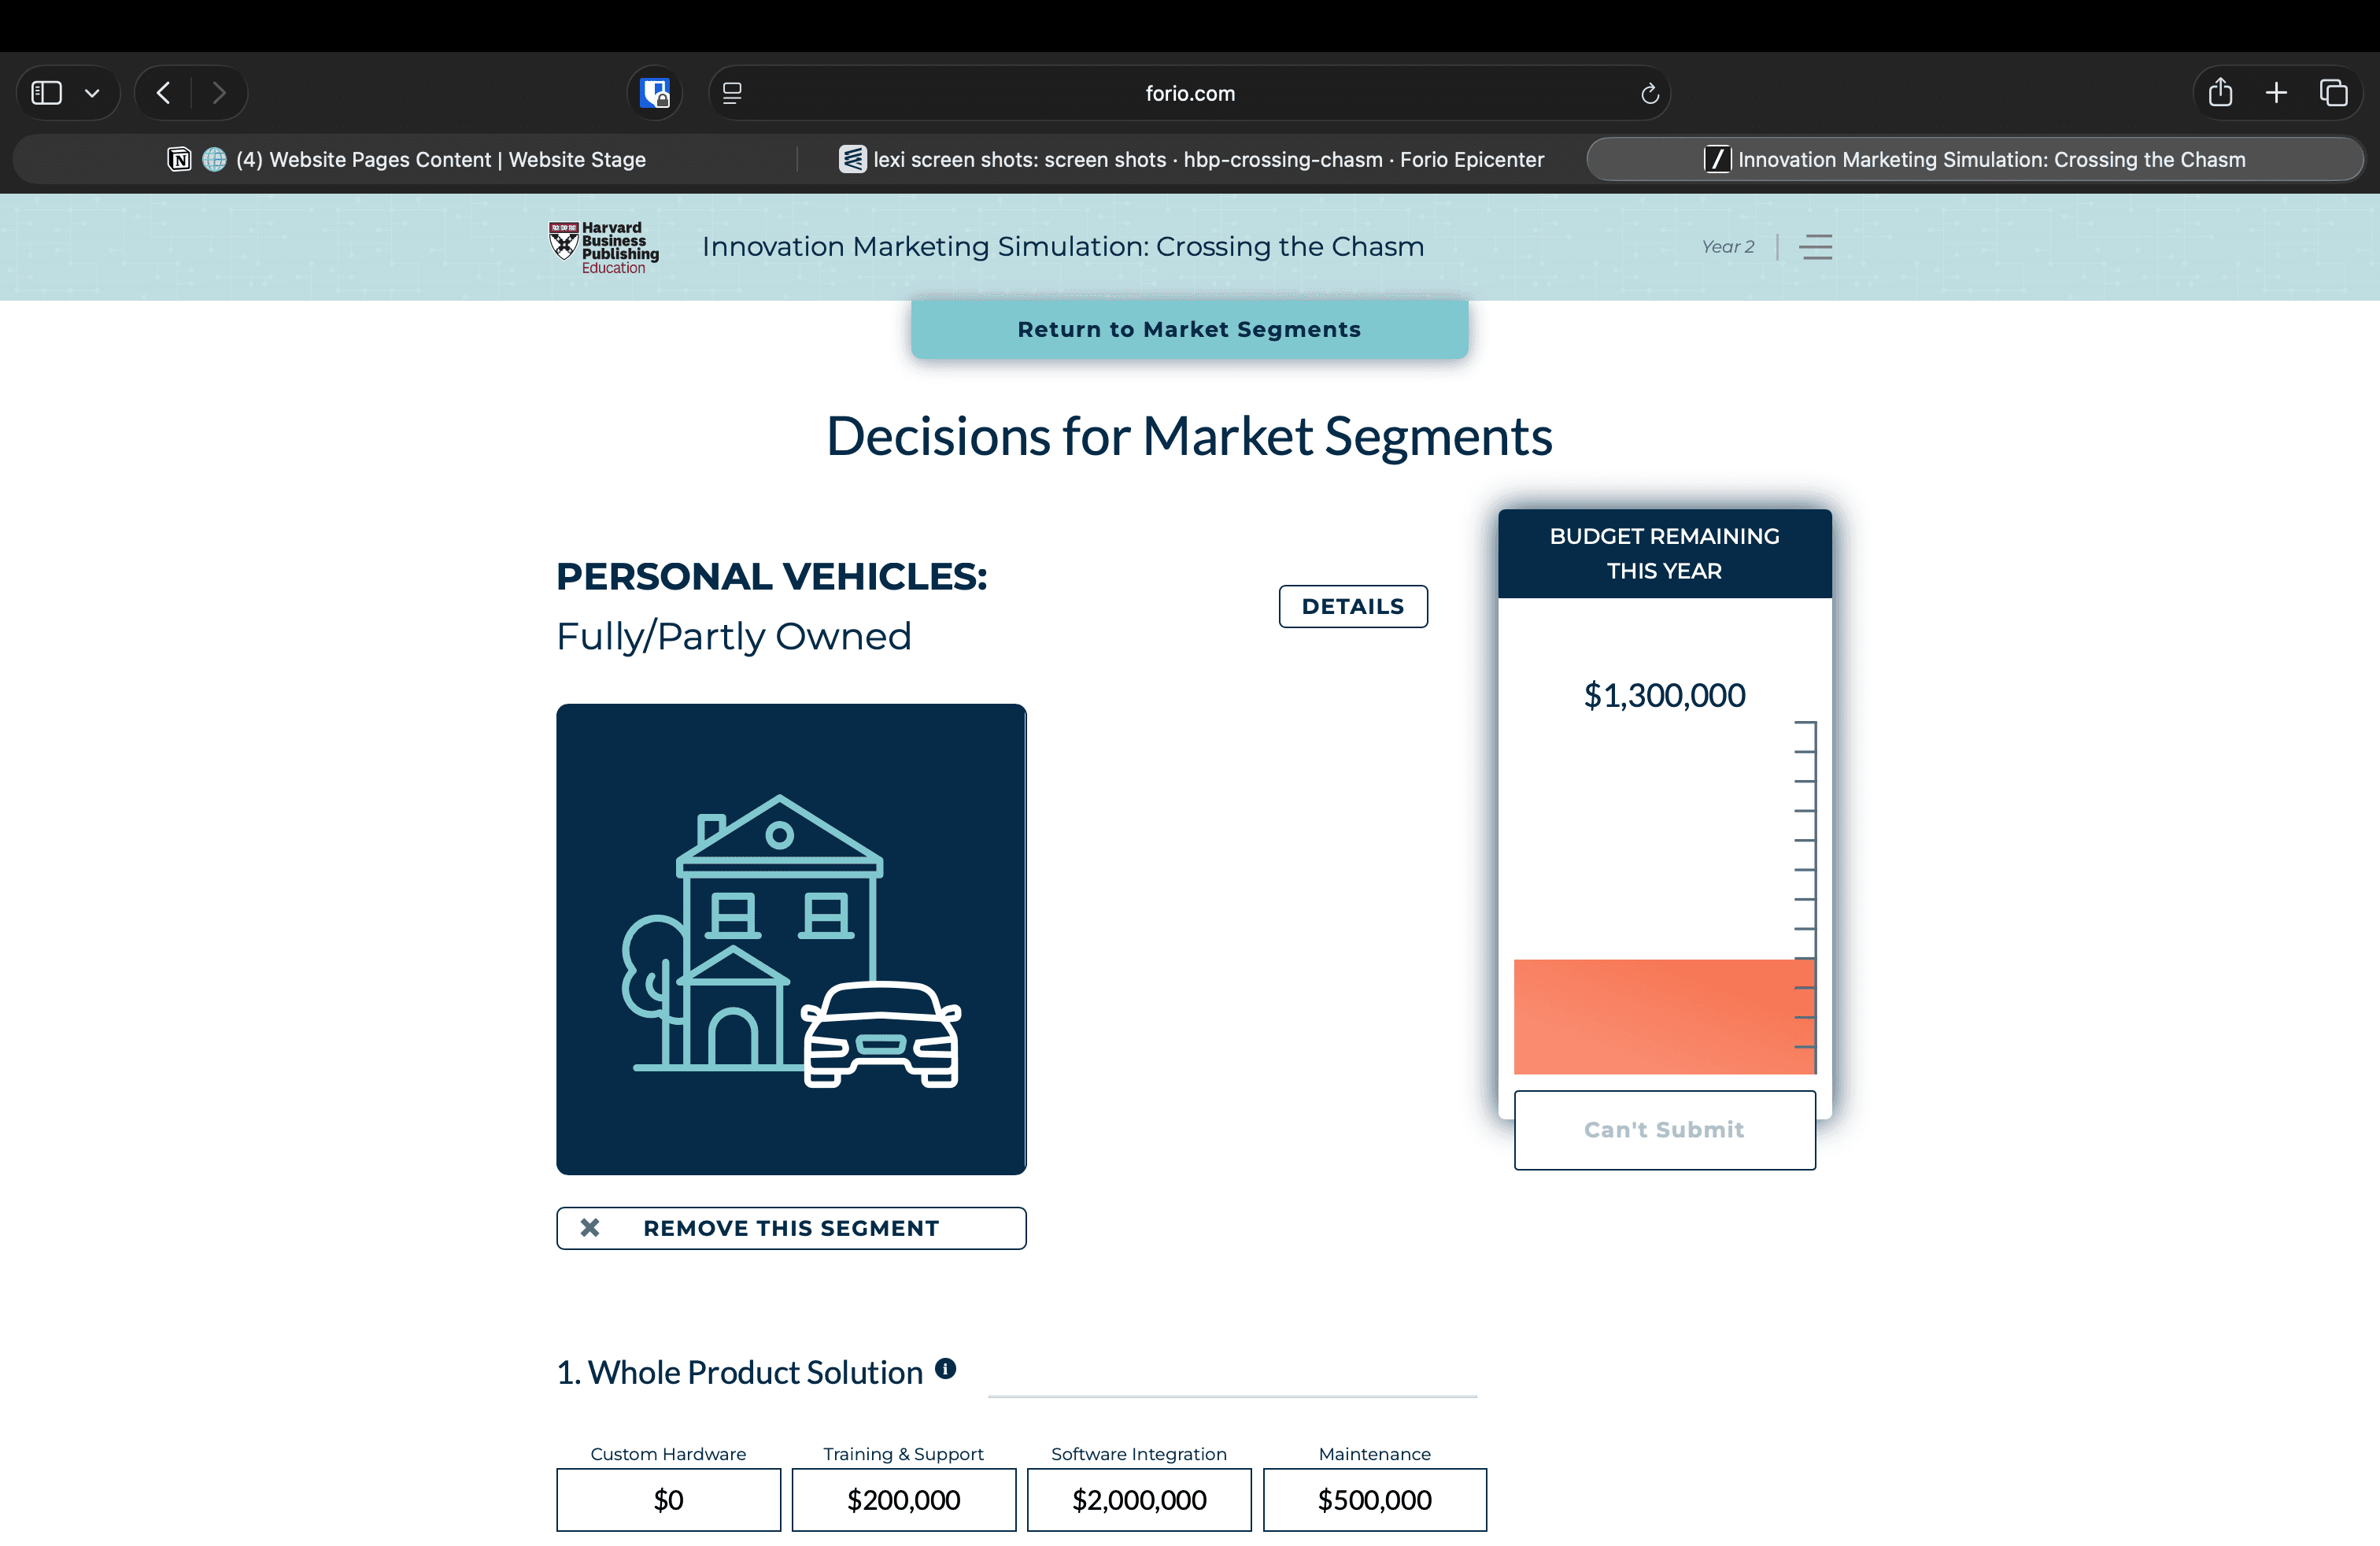Viewport: 2380px width, 1546px height.
Task: Click the Whole Product Solution info icon
Action: (x=945, y=1368)
